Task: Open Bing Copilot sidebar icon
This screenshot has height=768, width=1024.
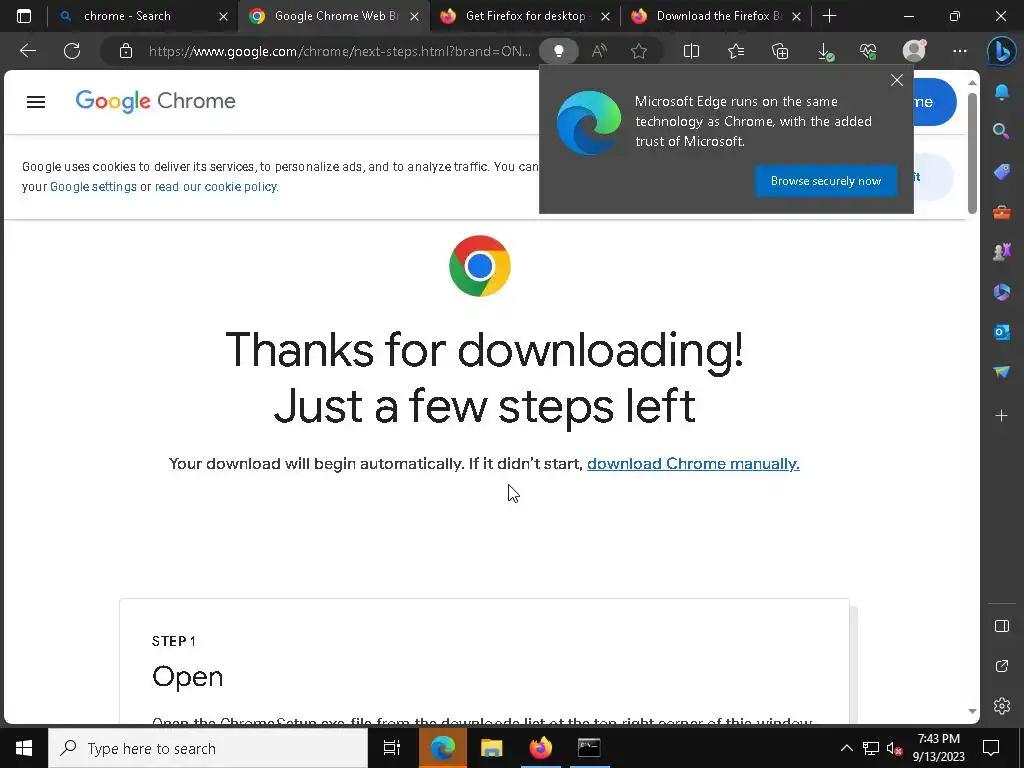Action: (1001, 52)
